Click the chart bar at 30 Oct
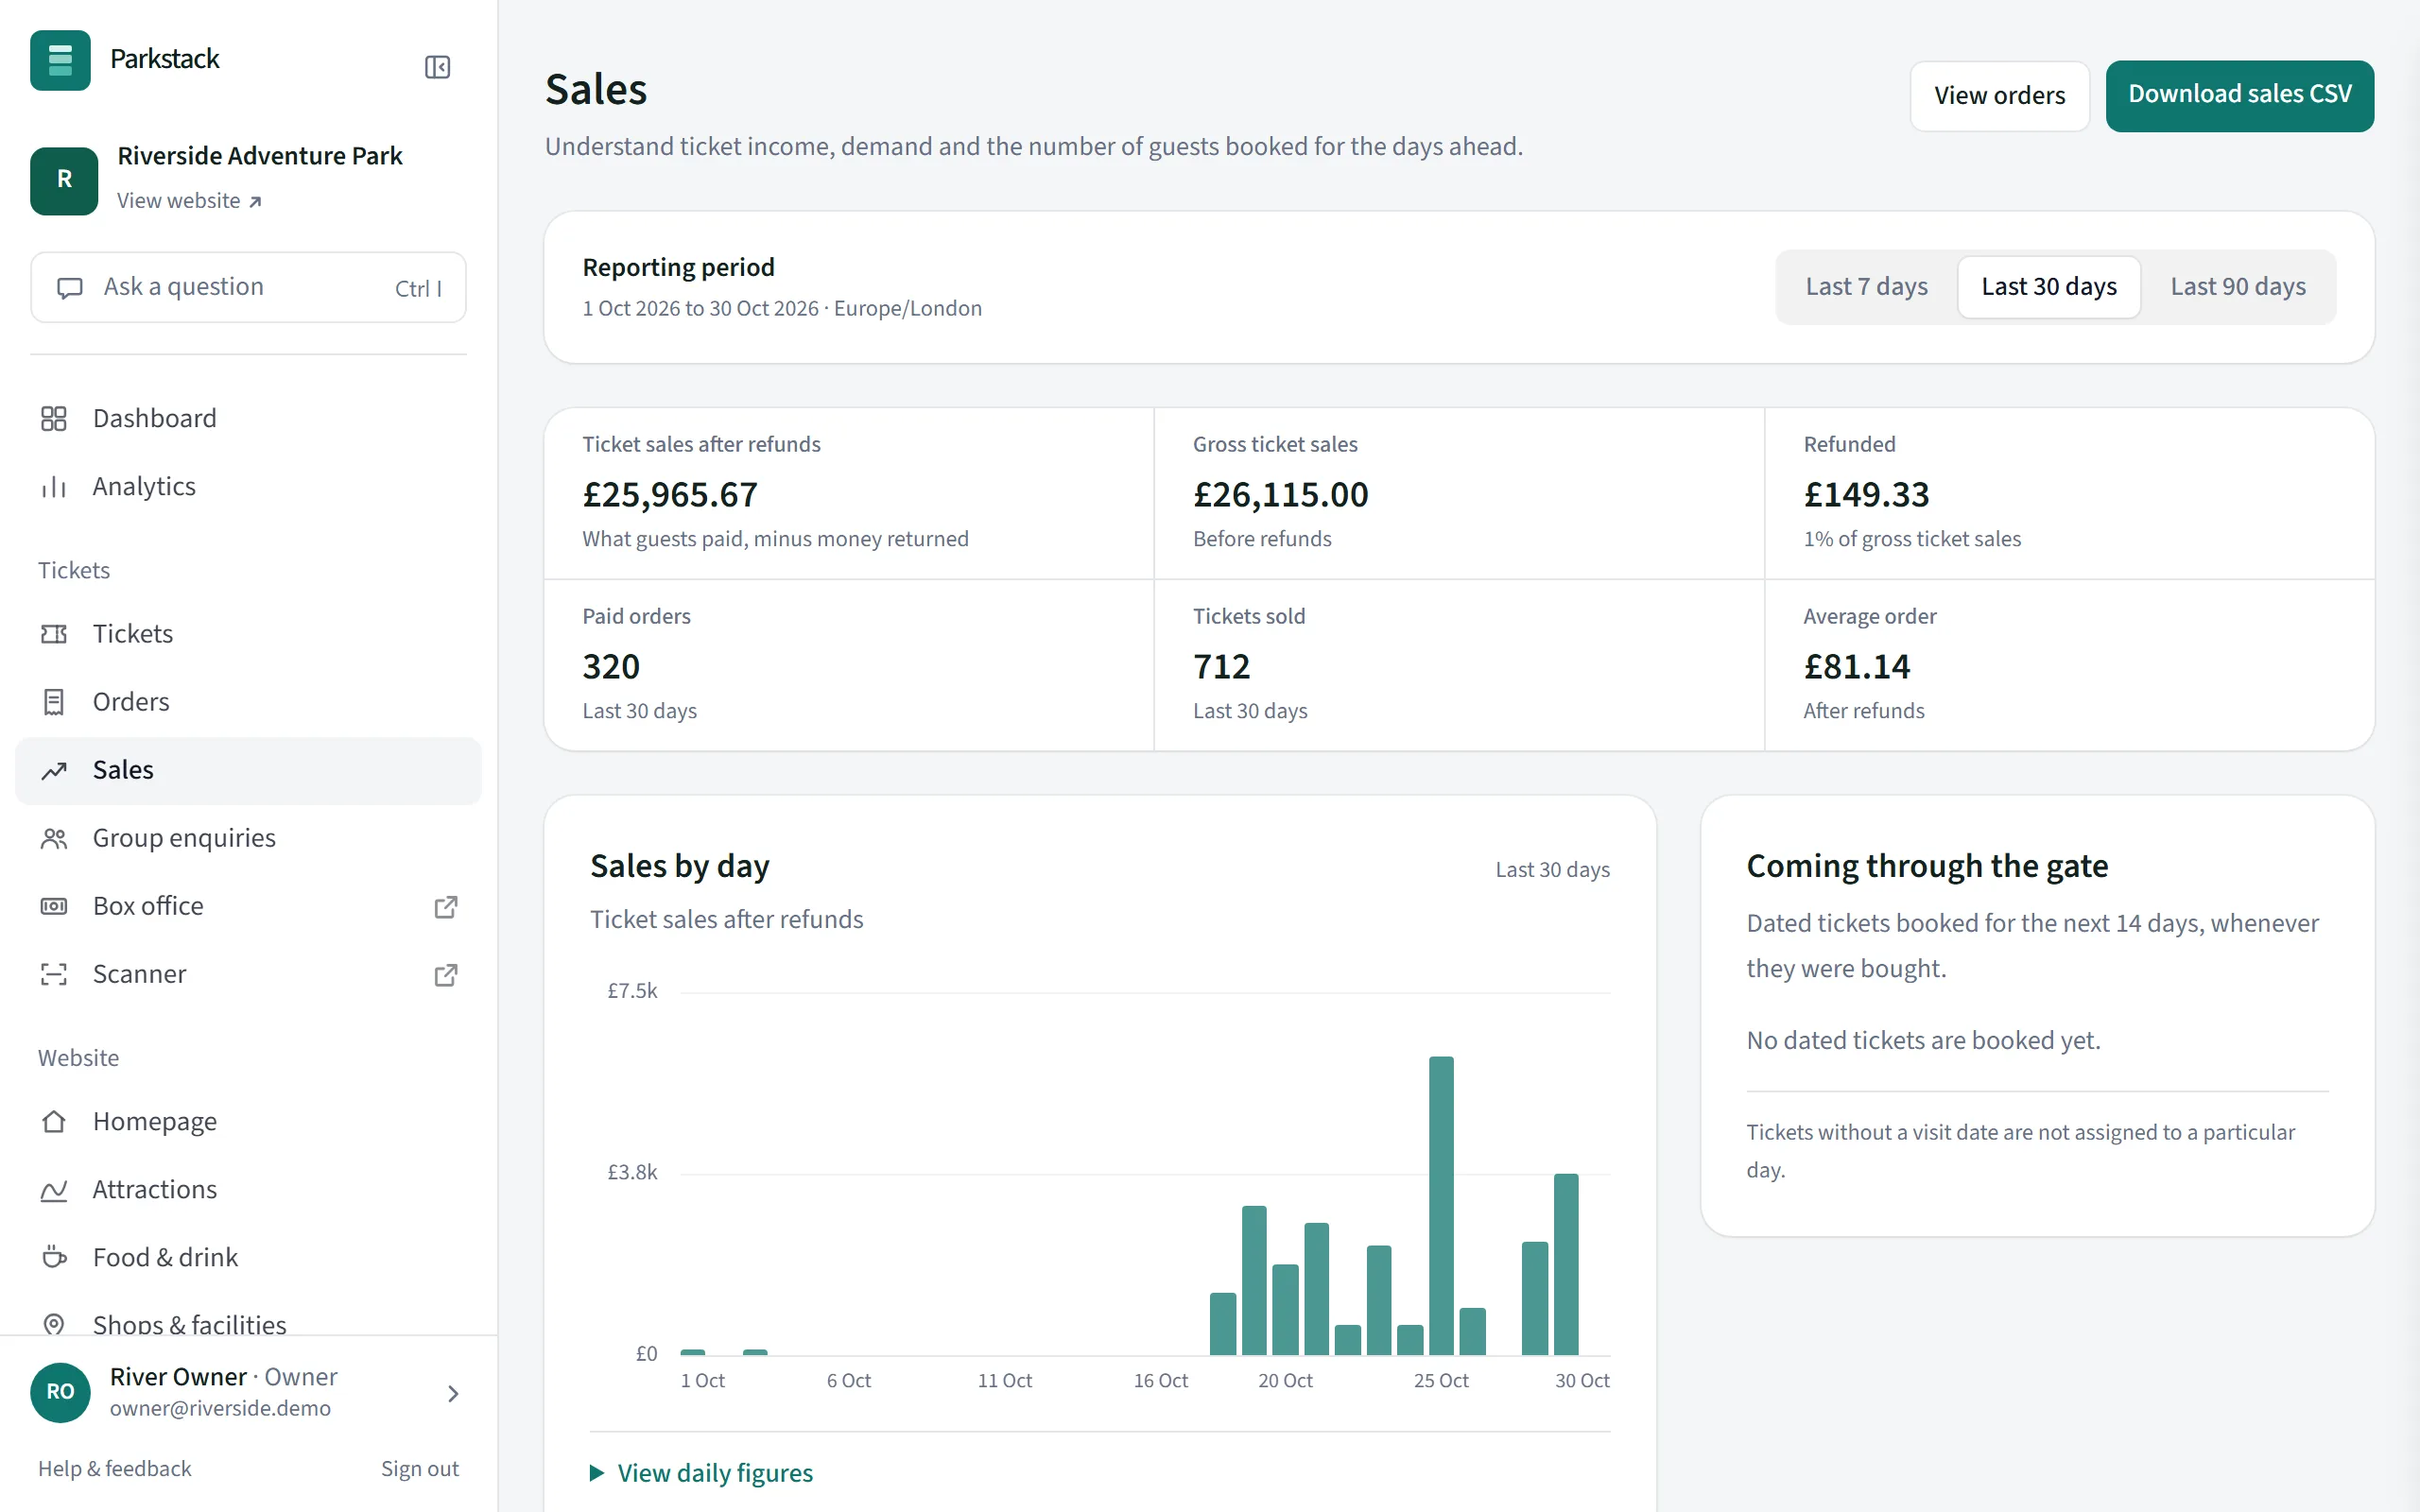Image resolution: width=2420 pixels, height=1512 pixels. [1566, 1264]
